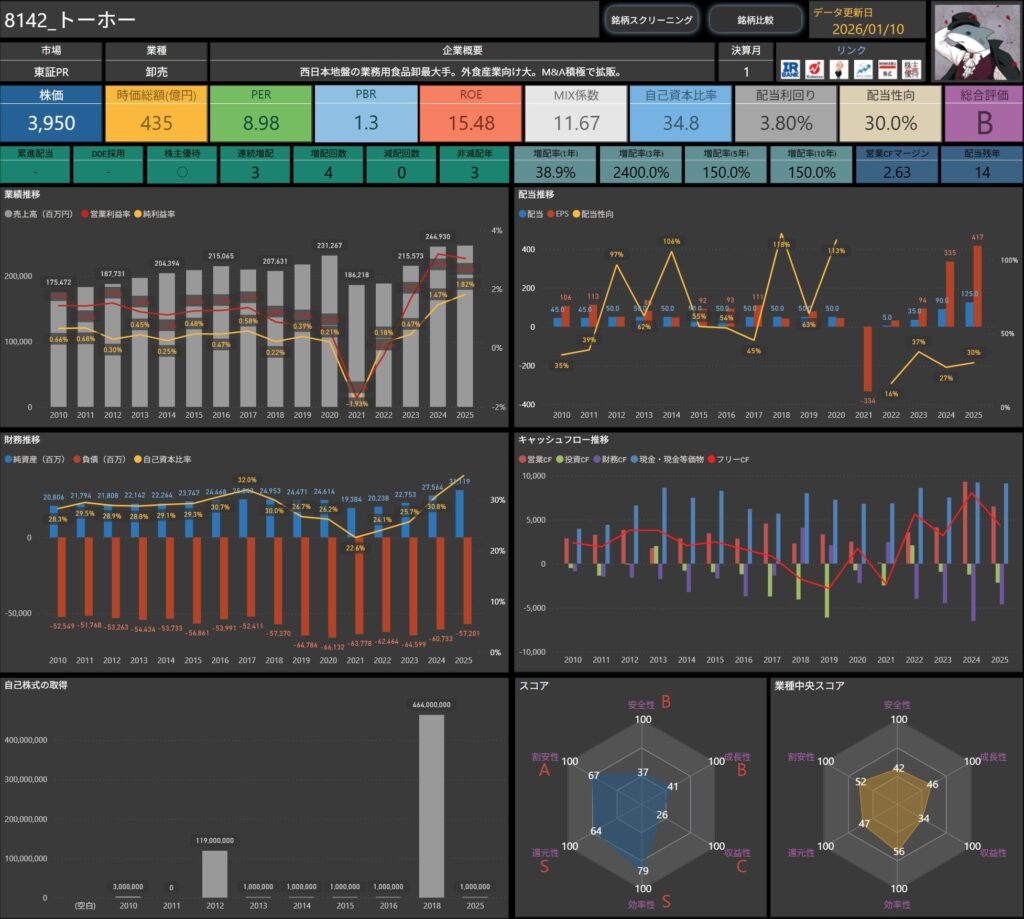Click 営業利益率 red legend marker

point(85,214)
